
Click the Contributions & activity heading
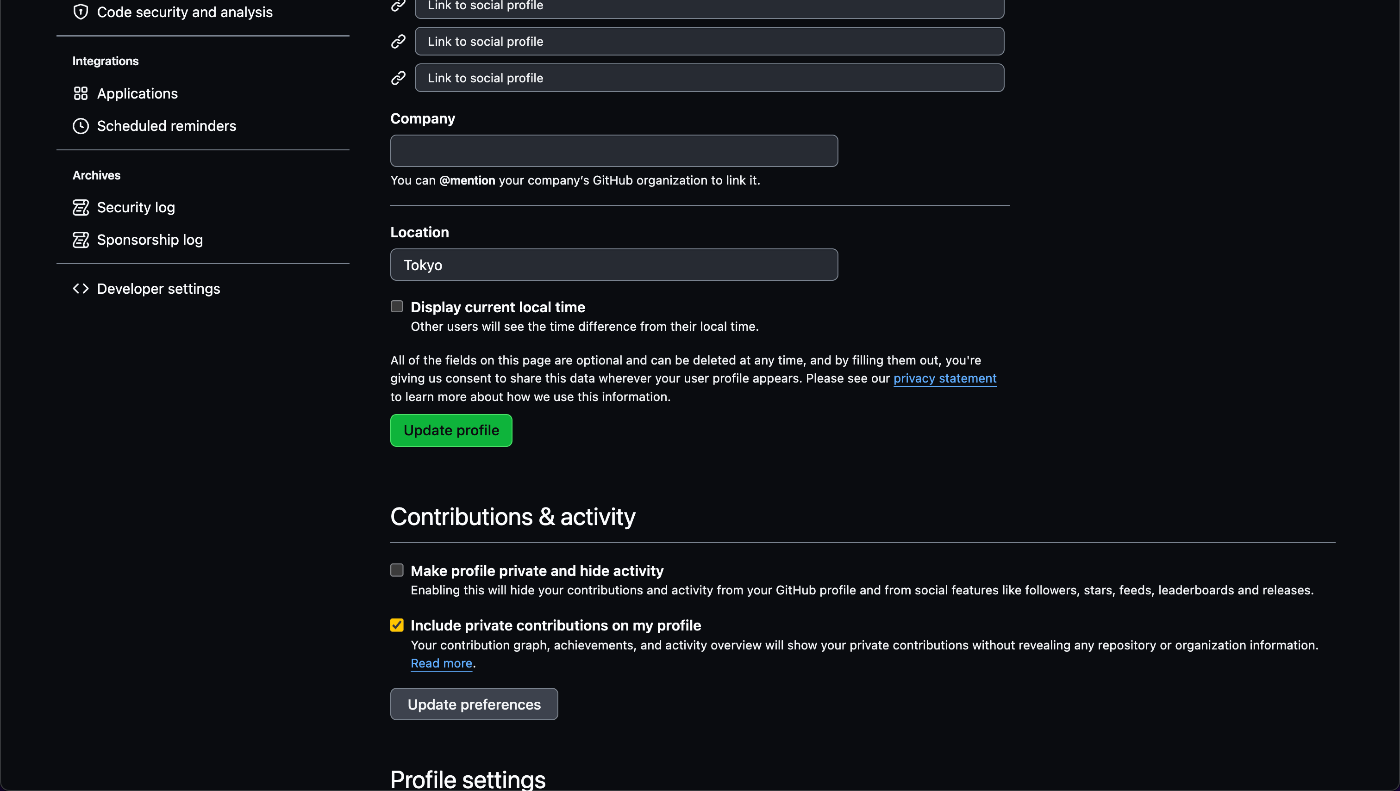click(x=513, y=517)
